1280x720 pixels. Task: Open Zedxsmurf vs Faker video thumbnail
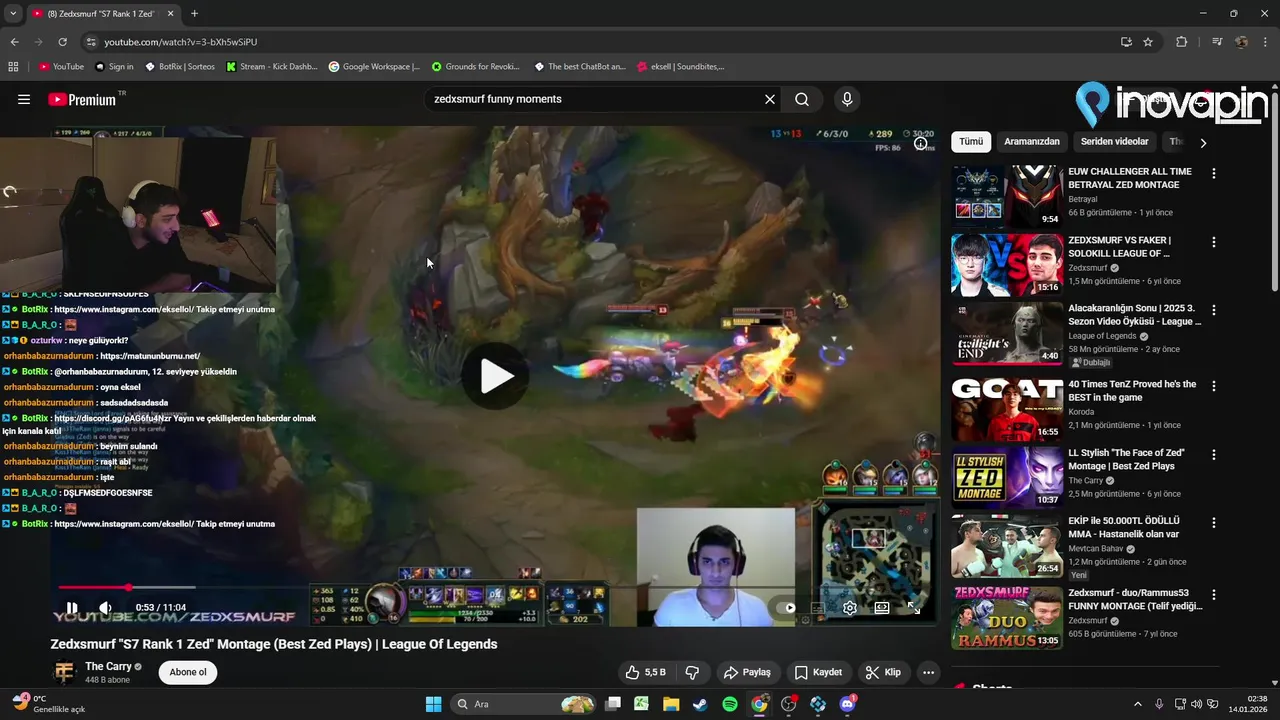(x=1007, y=264)
